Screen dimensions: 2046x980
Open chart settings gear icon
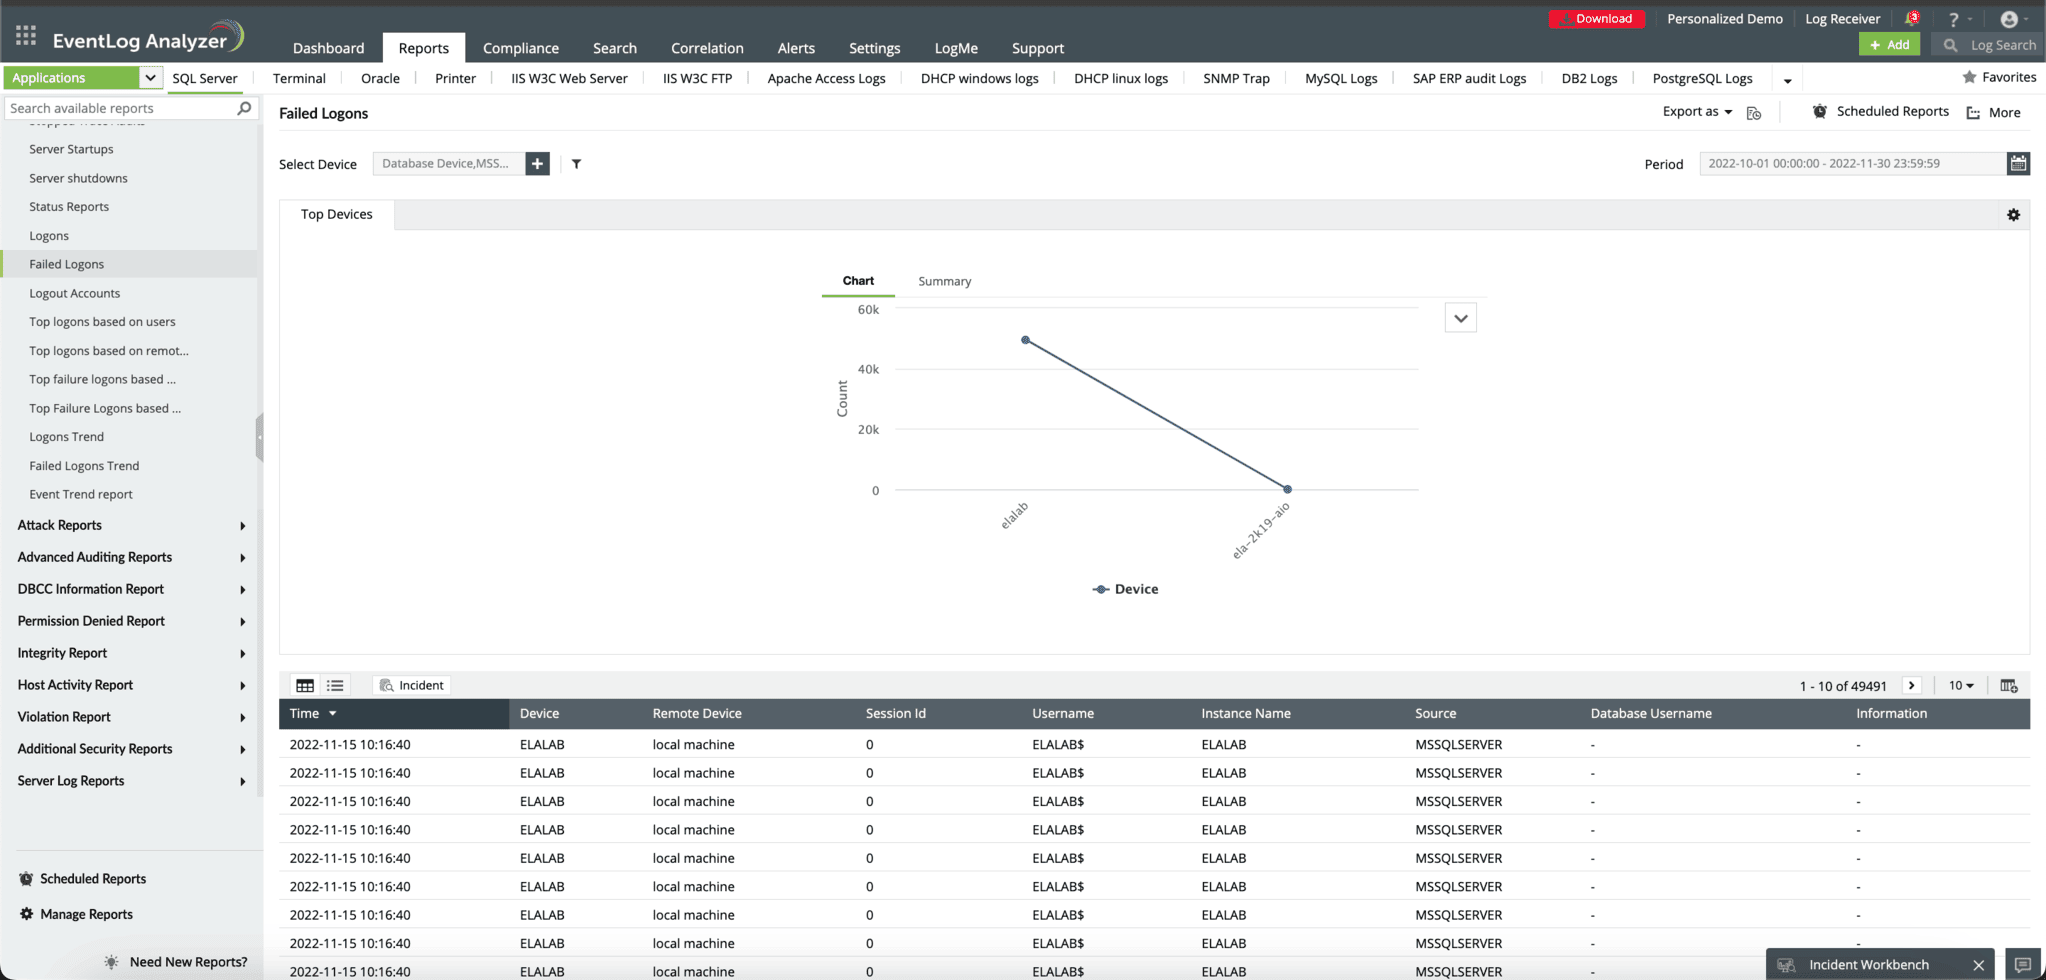pyautogui.click(x=2013, y=215)
